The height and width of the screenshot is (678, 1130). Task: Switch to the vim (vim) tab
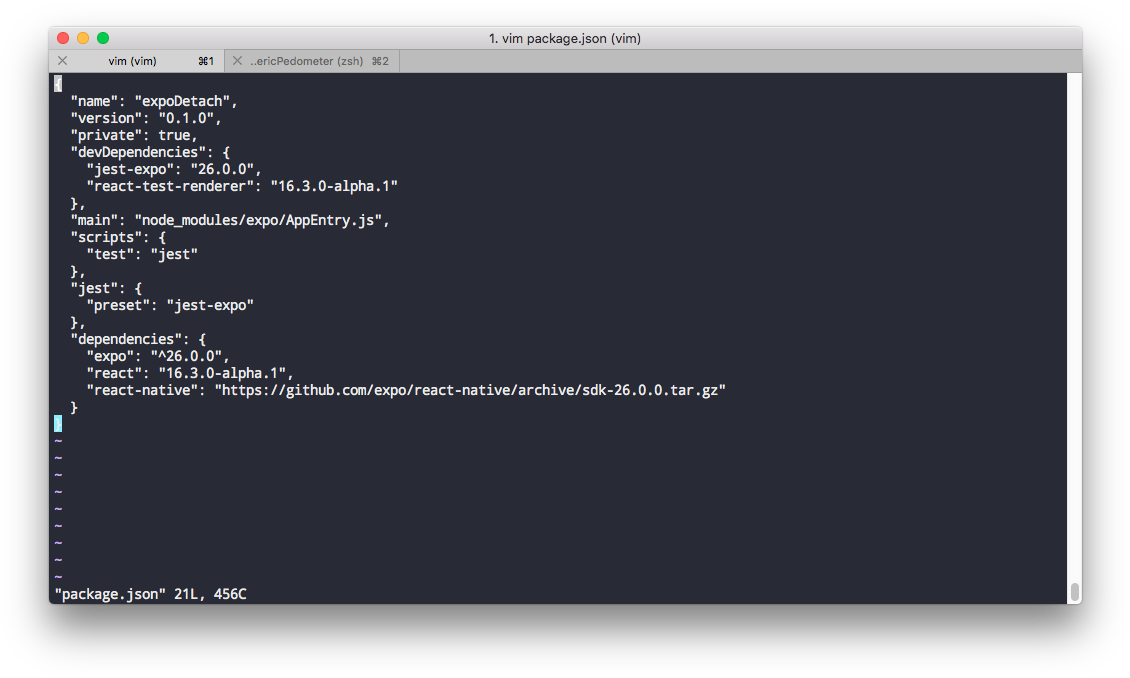click(133, 61)
